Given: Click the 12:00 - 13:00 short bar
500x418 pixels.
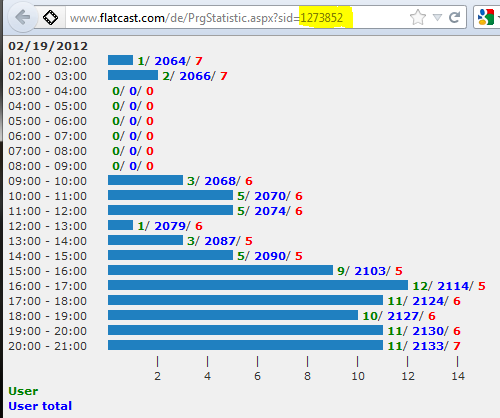Looking at the screenshot, I should (120, 225).
